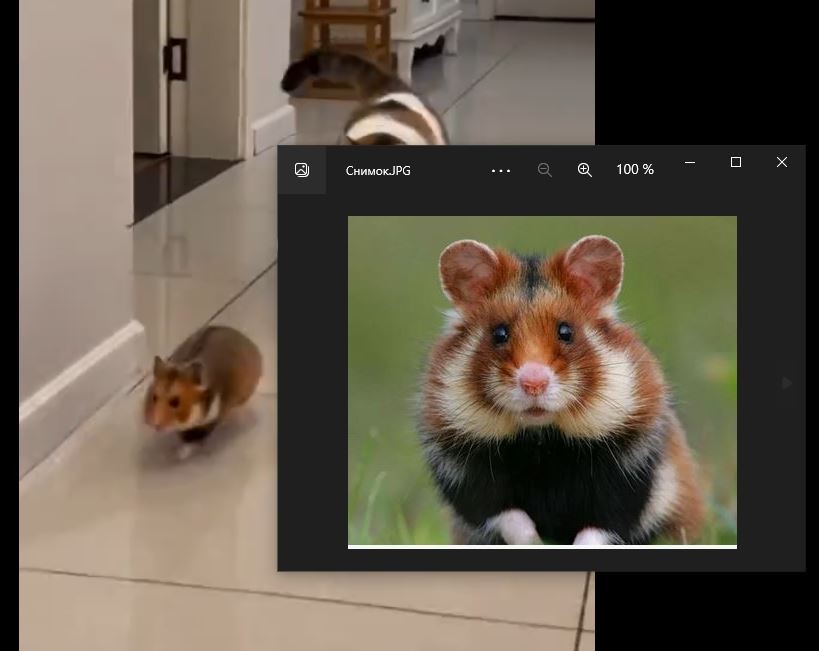
Task: Click the white line under the hamster photo
Action: [x=542, y=547]
